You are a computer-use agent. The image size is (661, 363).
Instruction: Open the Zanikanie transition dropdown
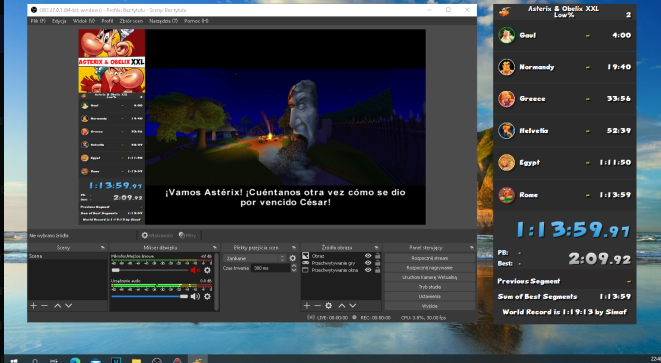pos(255,258)
